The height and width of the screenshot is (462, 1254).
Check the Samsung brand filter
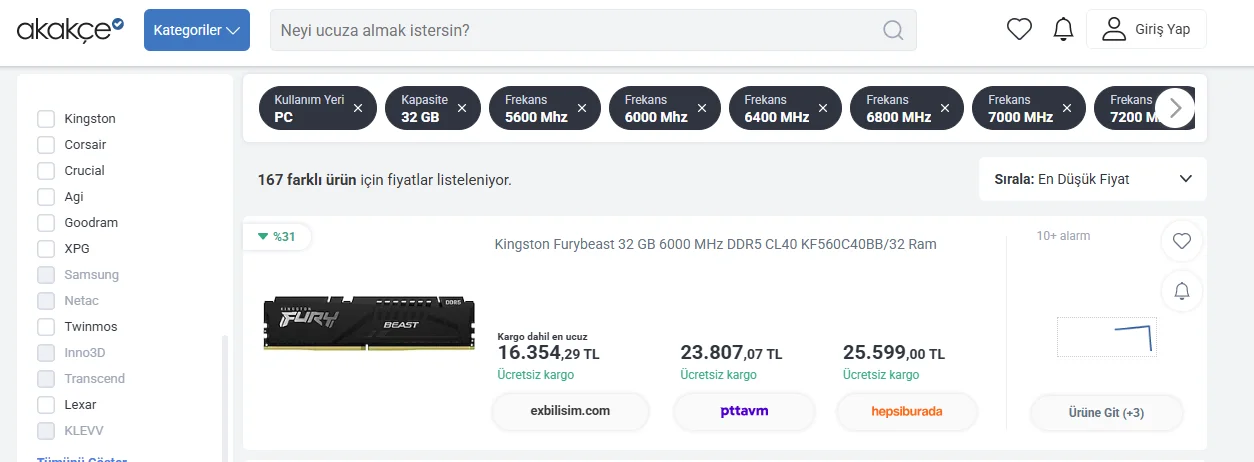[x=46, y=275]
